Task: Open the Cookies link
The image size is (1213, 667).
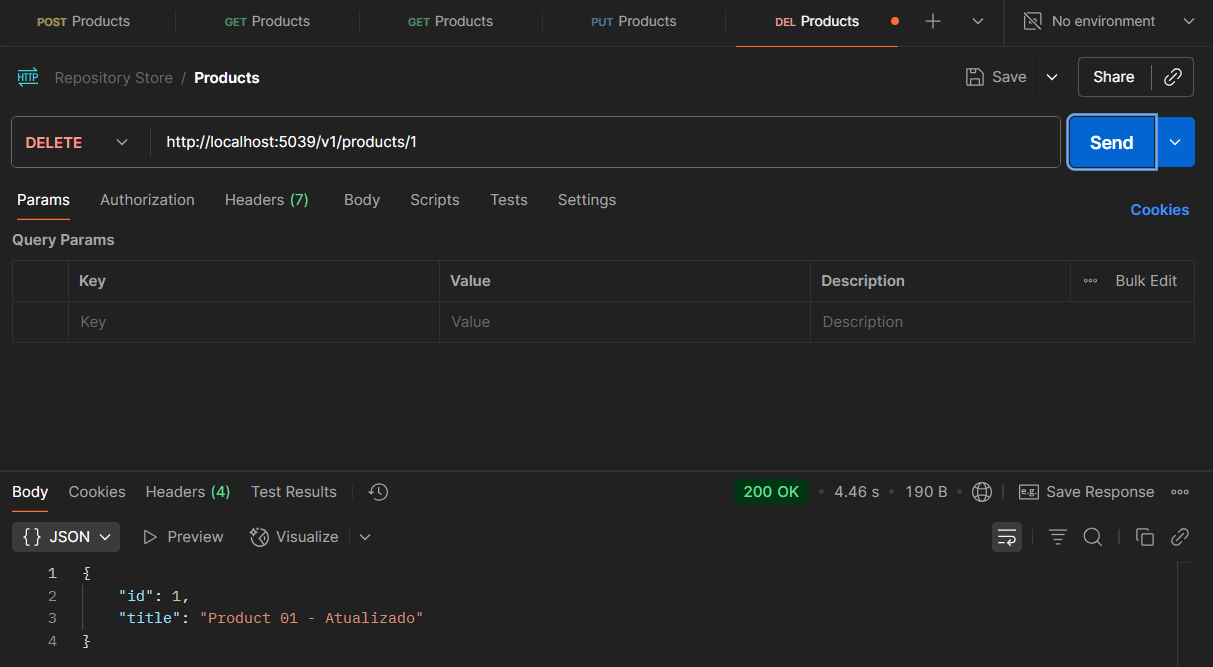Action: (x=1159, y=210)
